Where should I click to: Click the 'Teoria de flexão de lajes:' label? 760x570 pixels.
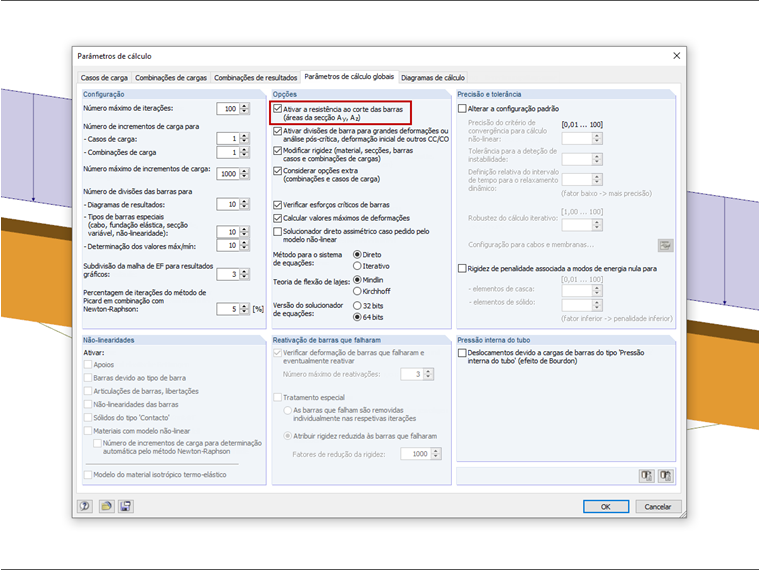[311, 282]
